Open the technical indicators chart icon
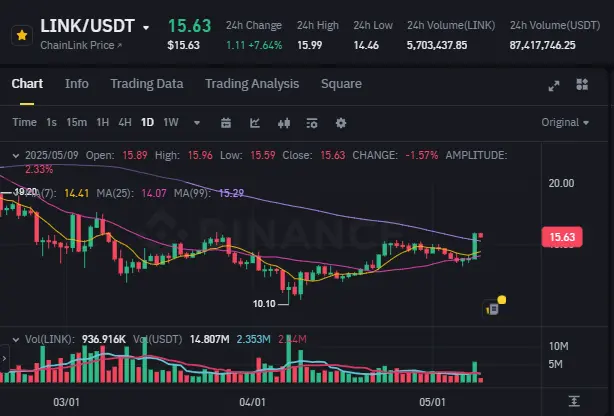Screen dimensions: 614x416 click(255, 123)
